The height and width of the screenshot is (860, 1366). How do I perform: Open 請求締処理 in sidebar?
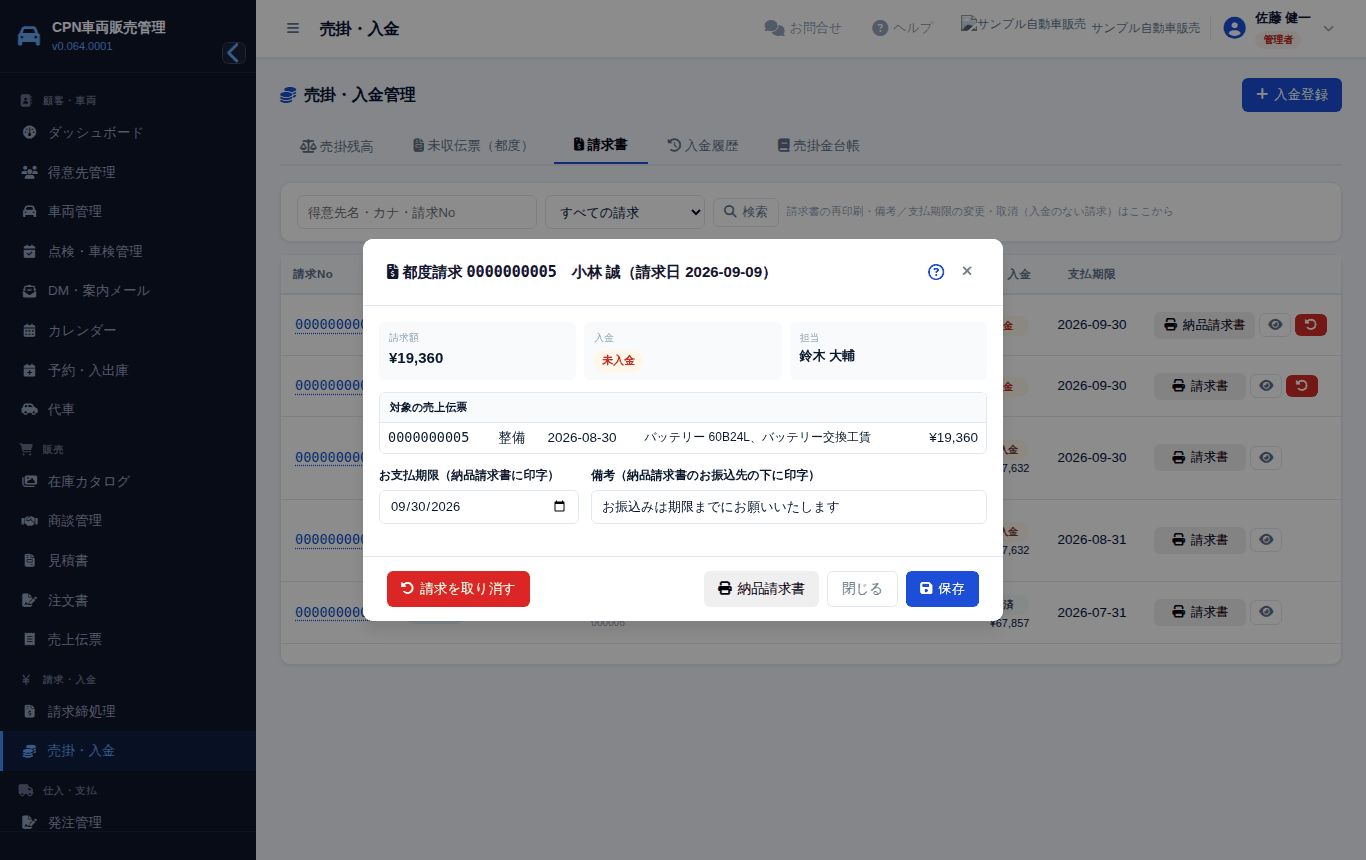coord(128,711)
